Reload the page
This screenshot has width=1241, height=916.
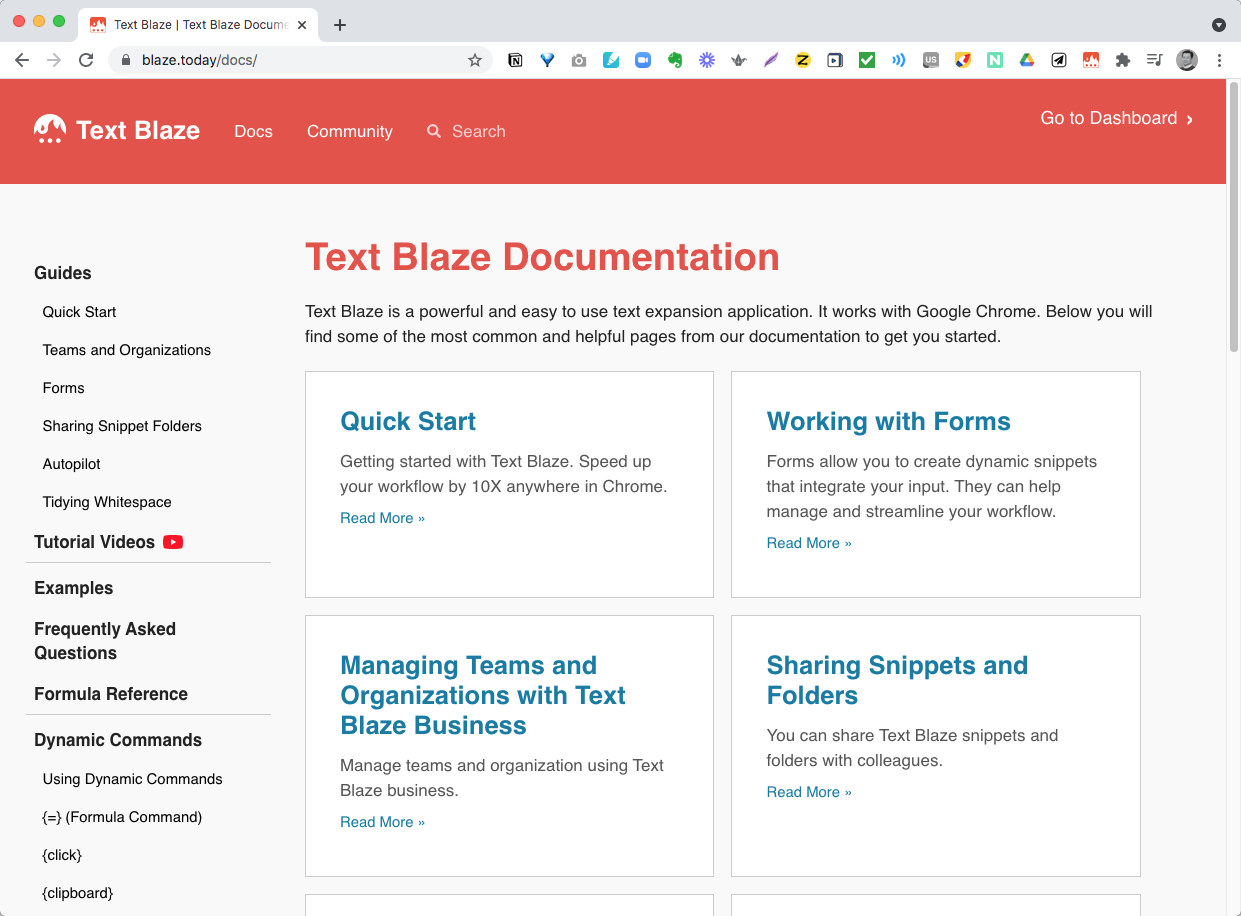coord(86,60)
